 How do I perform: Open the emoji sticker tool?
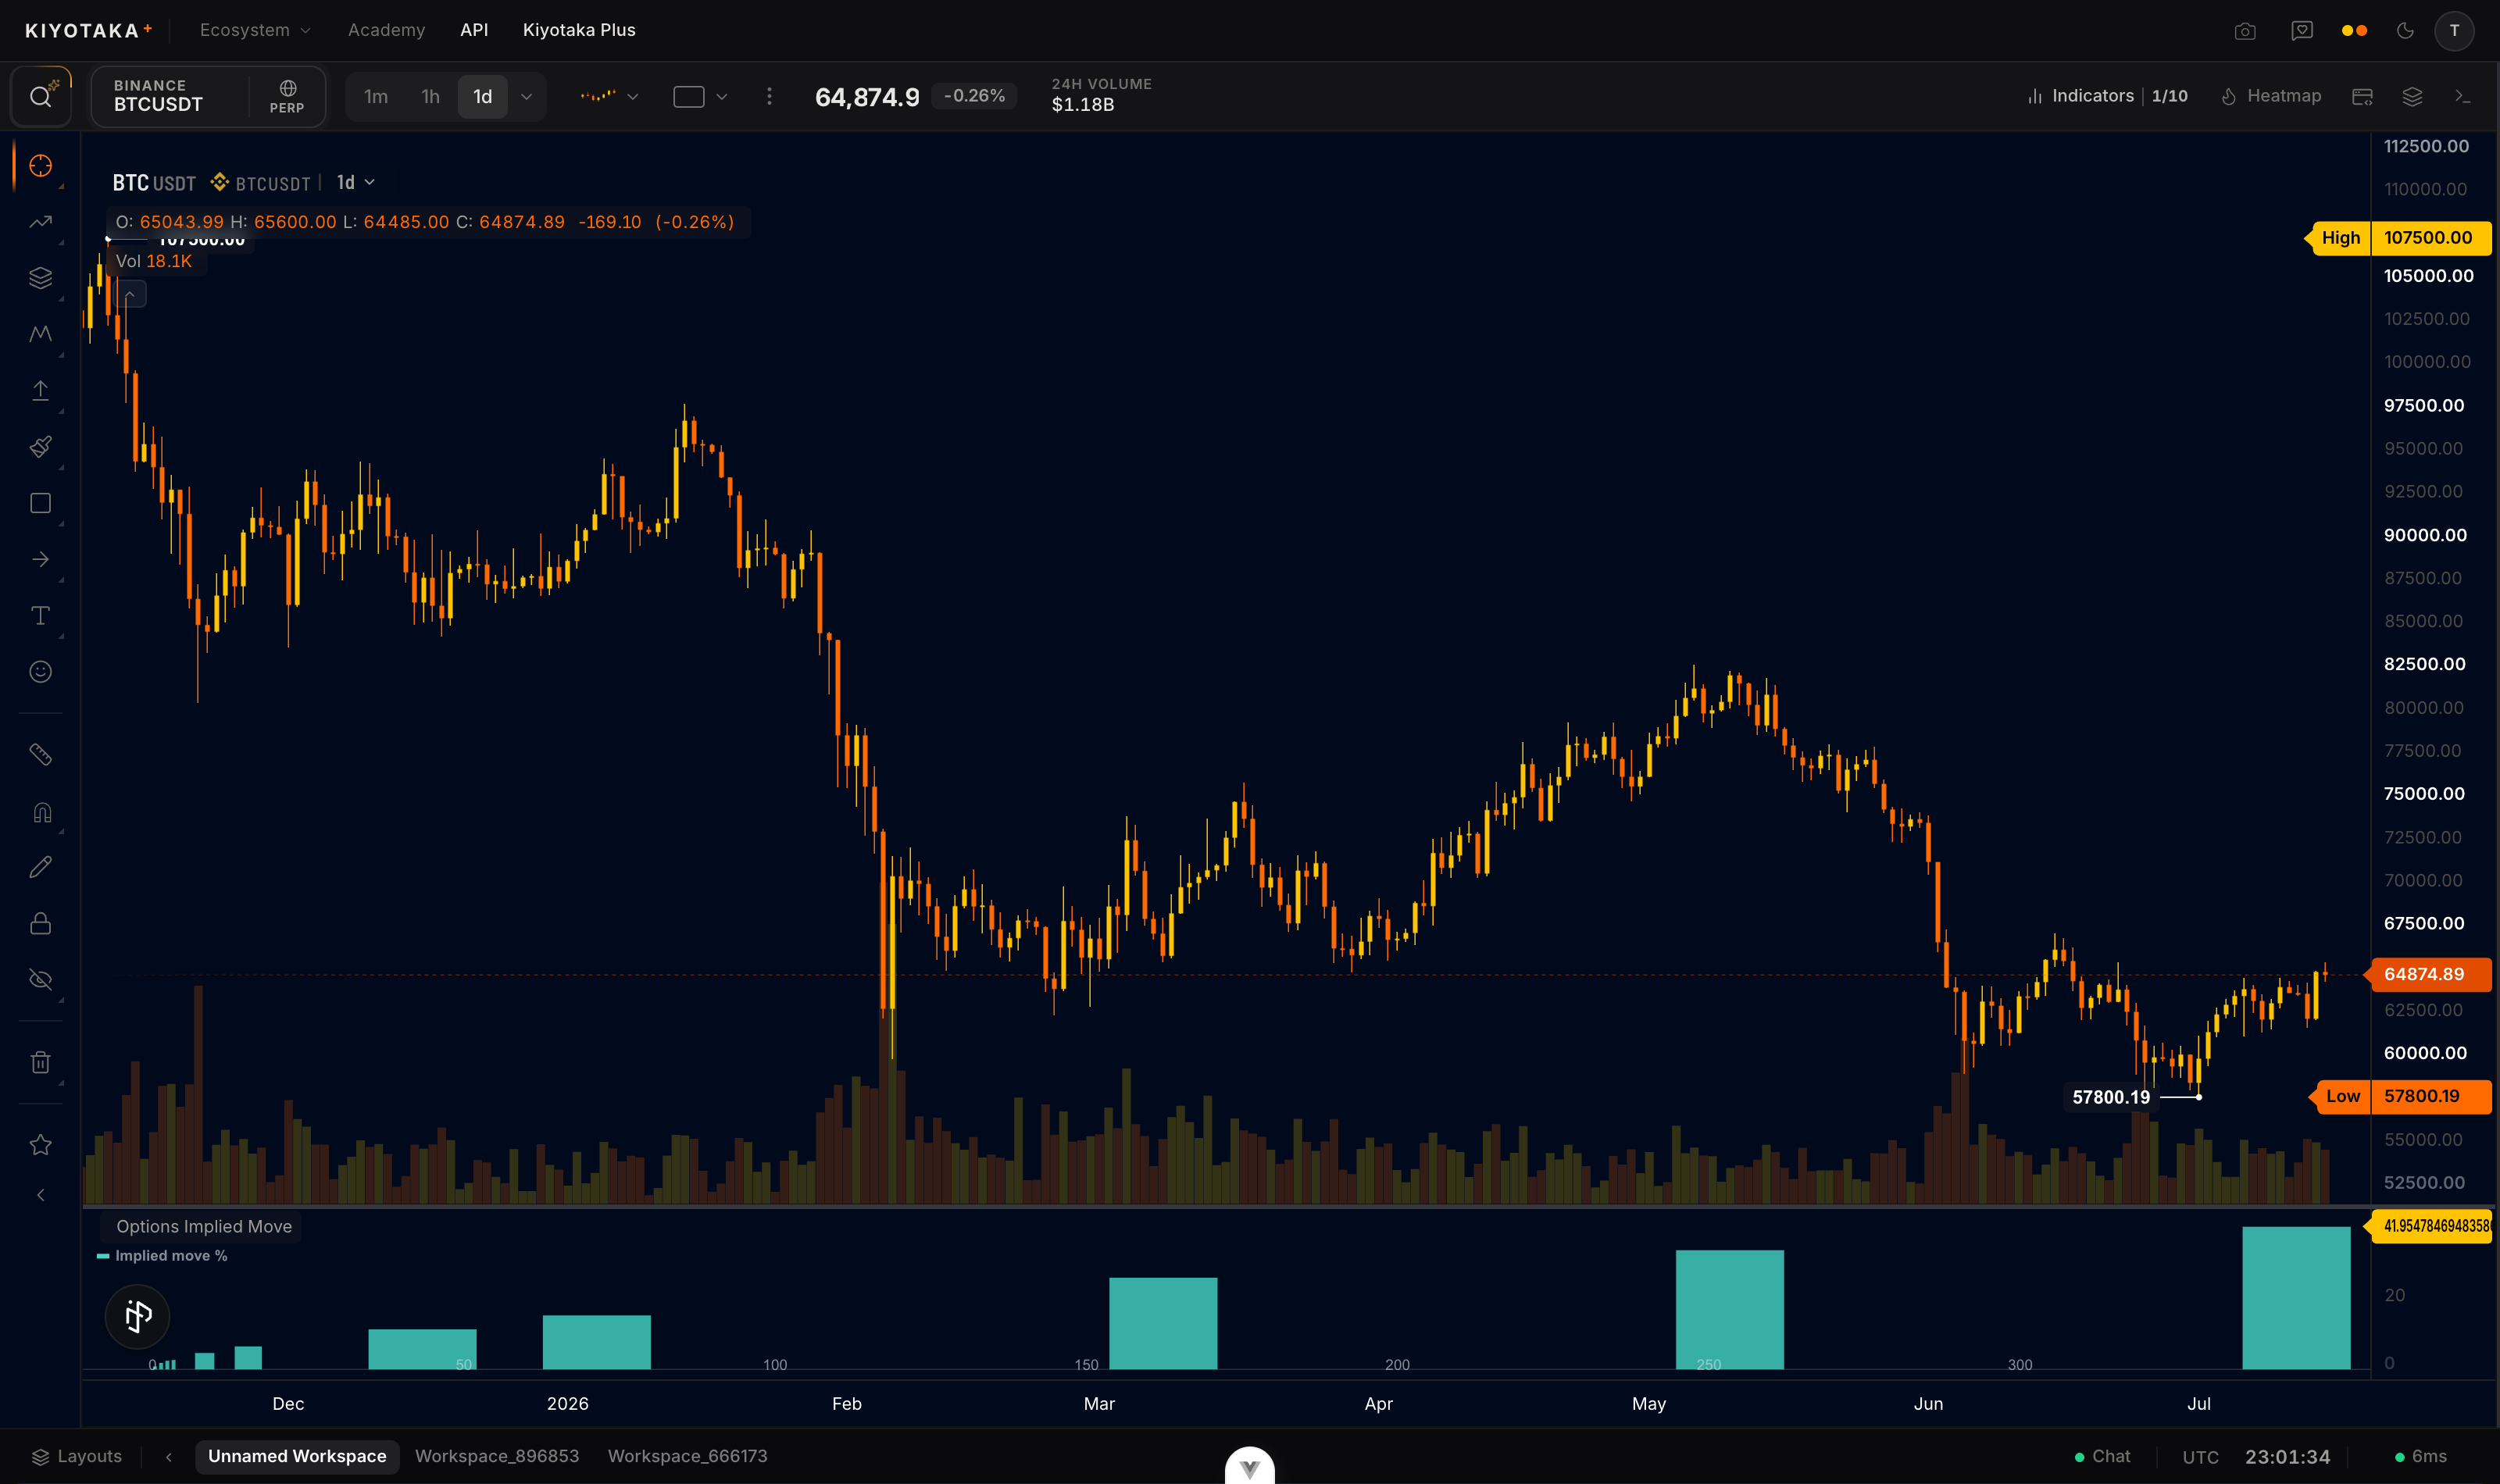point(40,671)
